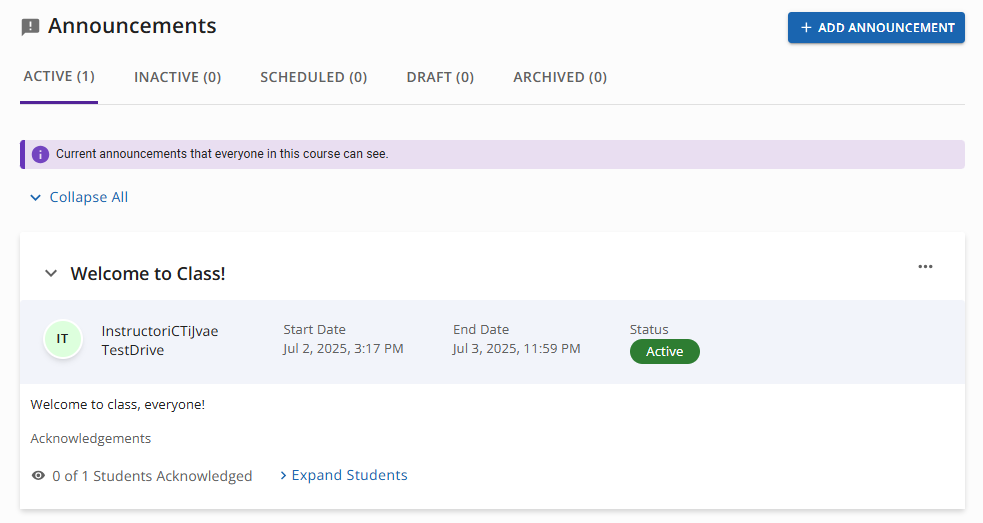Collapse the Welcome to Class! announcement chevron
The width and height of the screenshot is (983, 523).
coord(51,273)
